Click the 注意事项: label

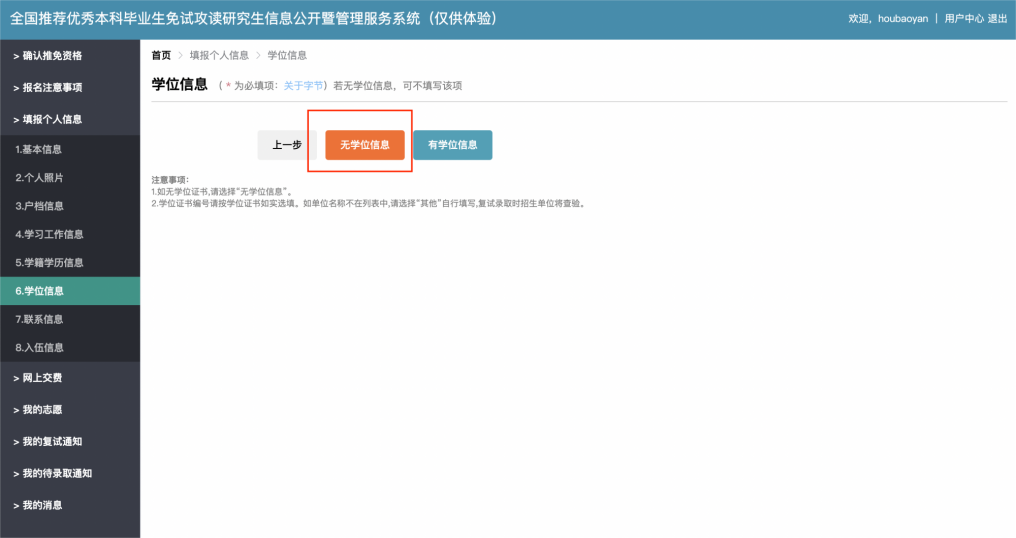tap(170, 180)
